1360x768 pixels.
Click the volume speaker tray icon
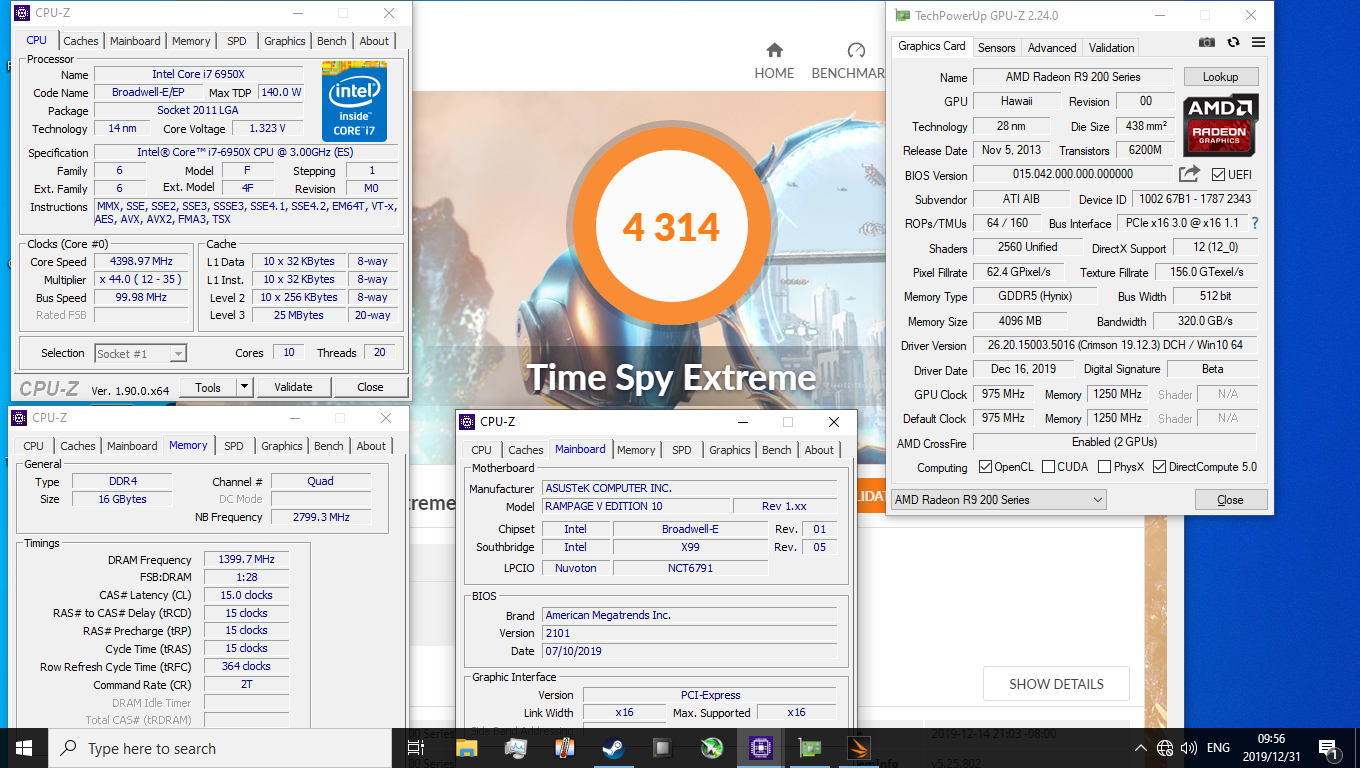coord(1189,748)
